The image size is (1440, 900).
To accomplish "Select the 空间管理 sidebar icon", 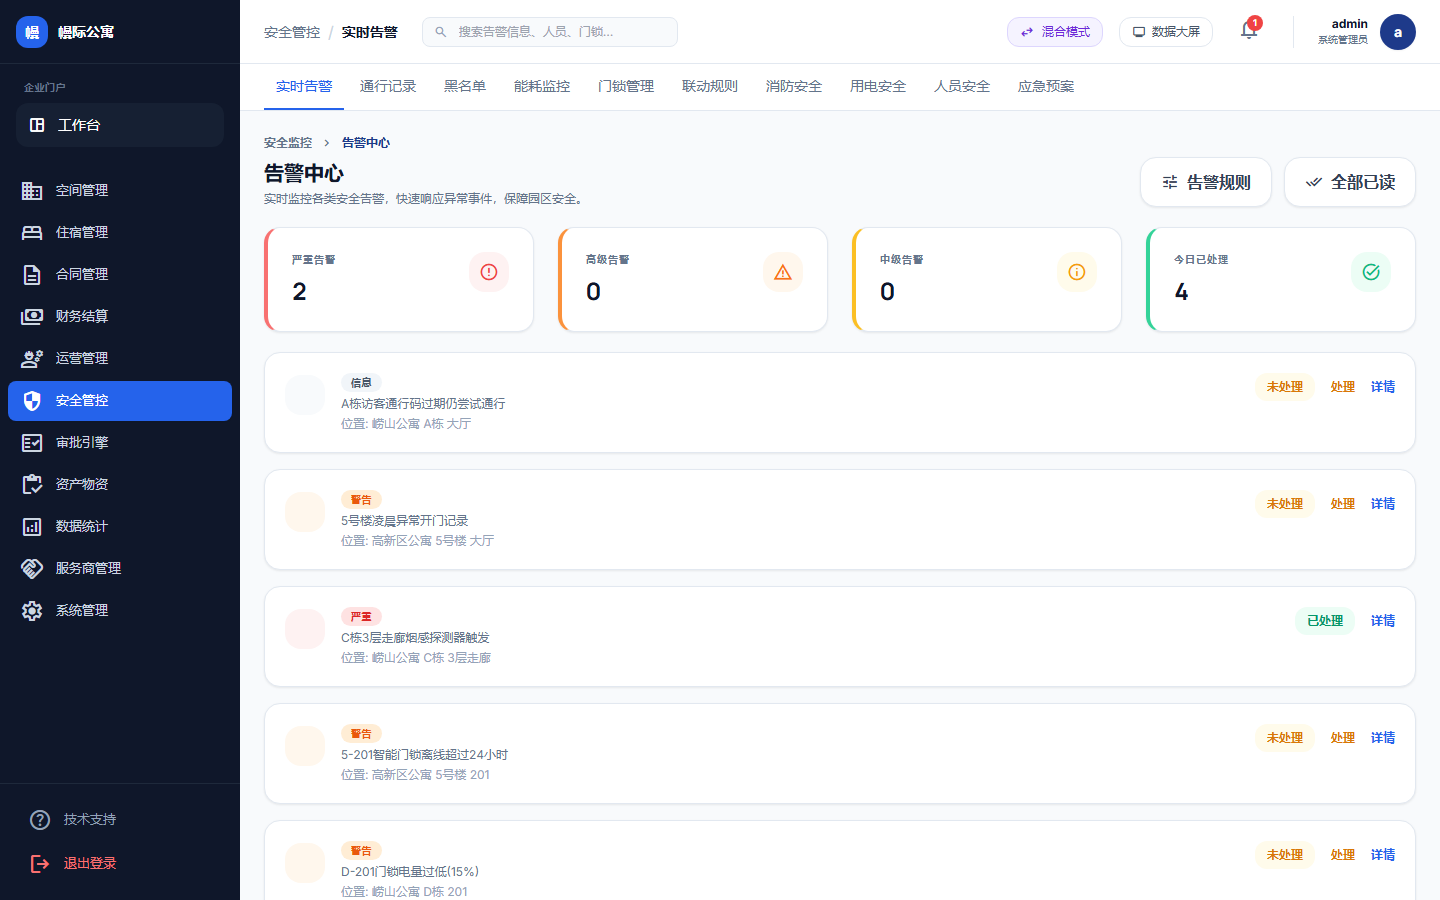I will click(31, 190).
